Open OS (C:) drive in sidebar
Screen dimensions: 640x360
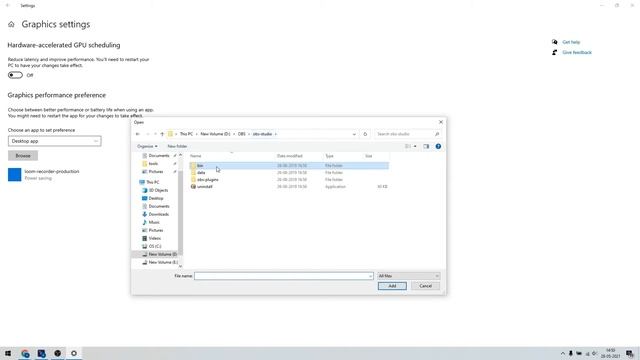tap(155, 246)
